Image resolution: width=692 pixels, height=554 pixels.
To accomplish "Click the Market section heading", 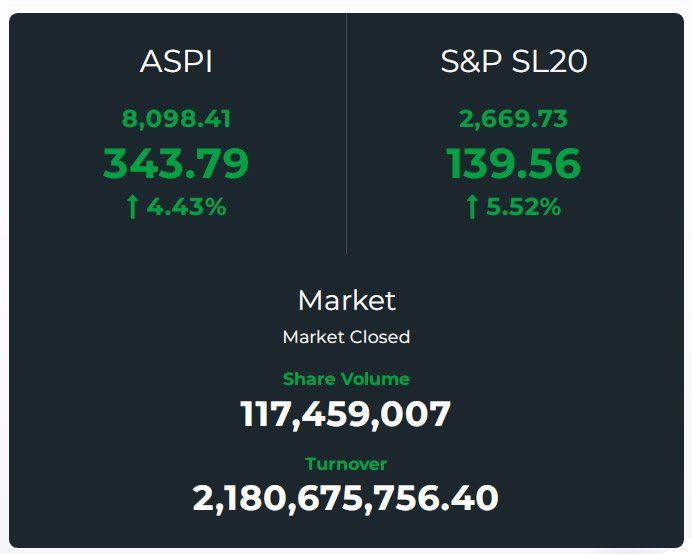I will coord(346,301).
